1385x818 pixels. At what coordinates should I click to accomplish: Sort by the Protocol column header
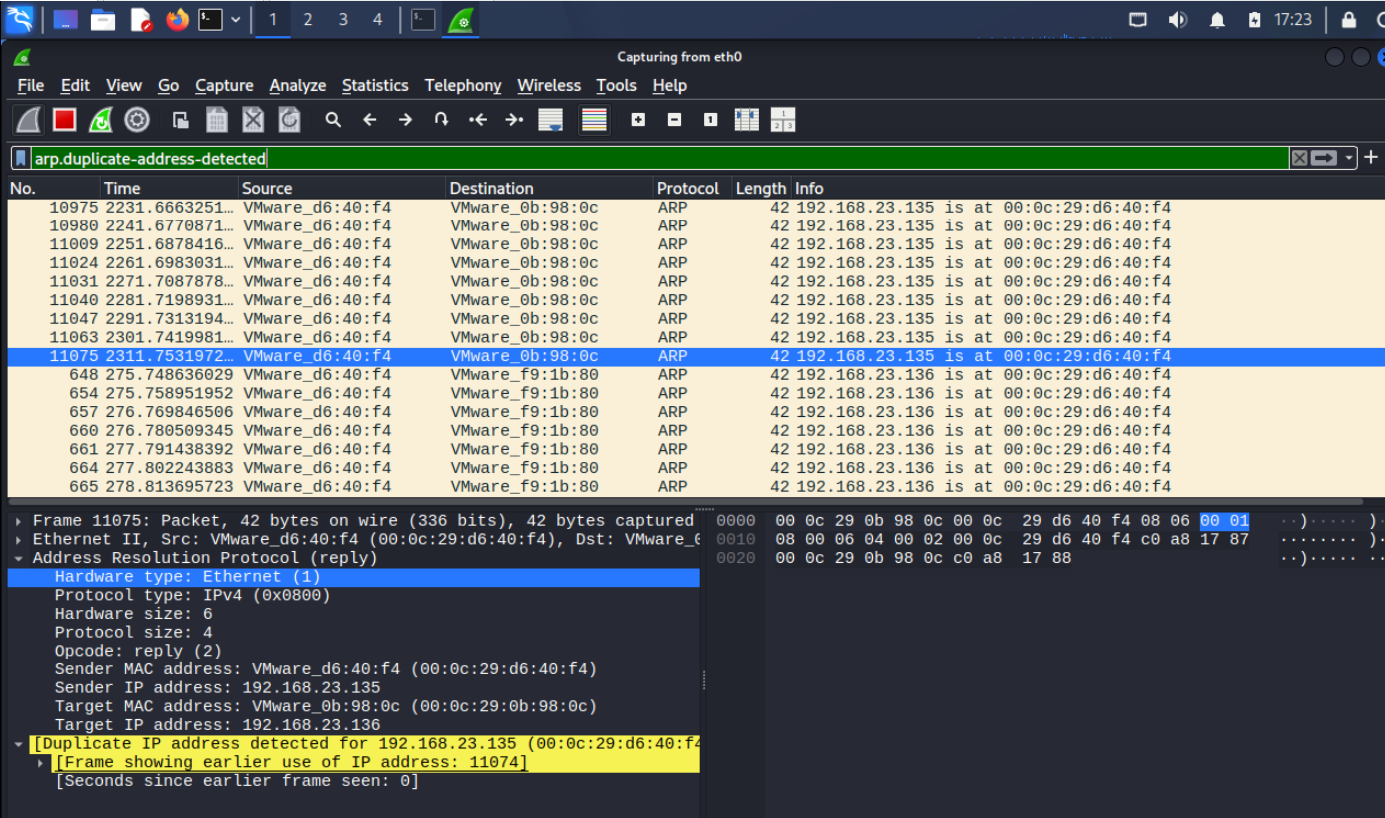(693, 188)
